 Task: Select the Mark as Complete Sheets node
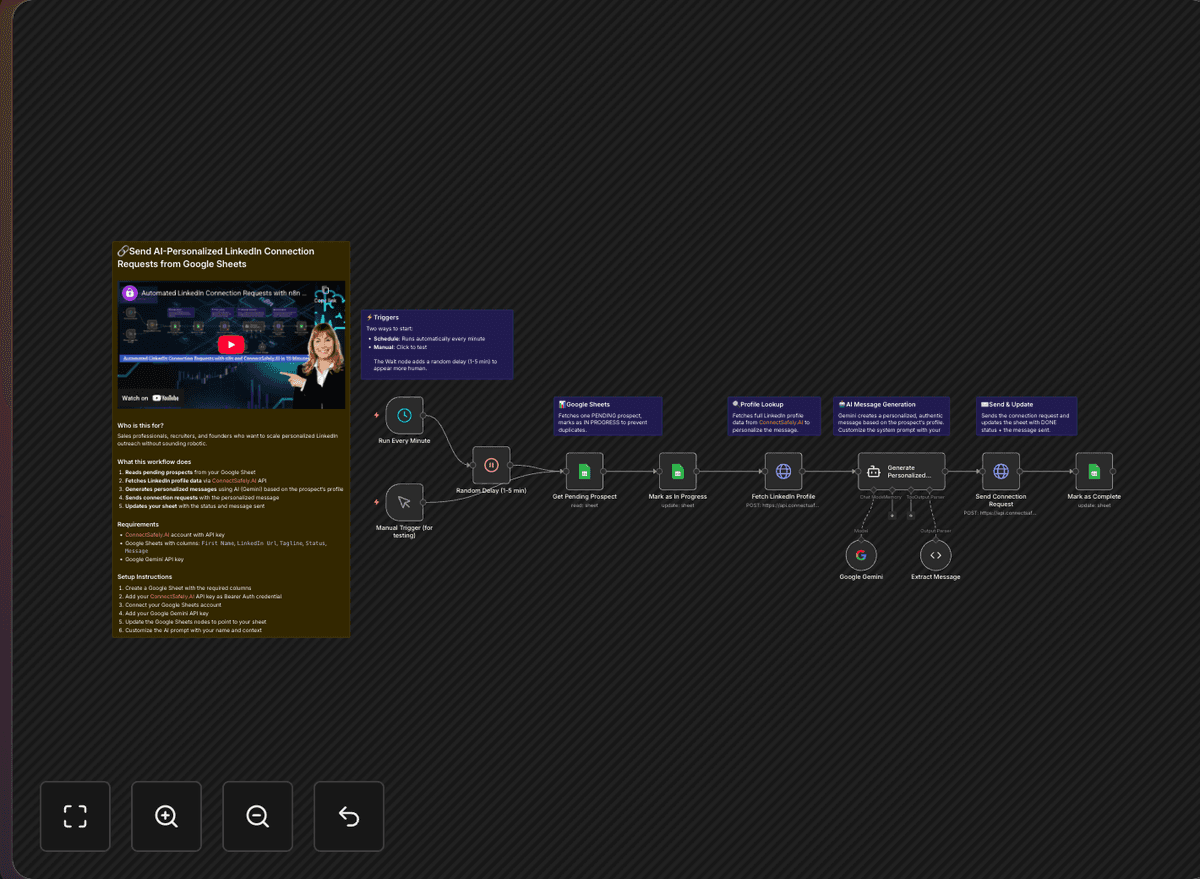(1093, 471)
